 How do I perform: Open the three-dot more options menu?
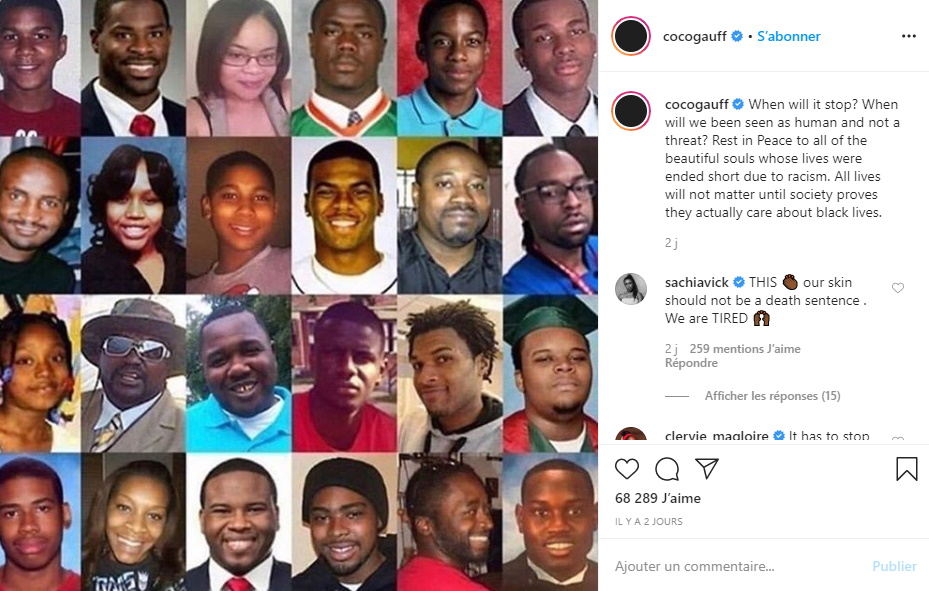909,36
